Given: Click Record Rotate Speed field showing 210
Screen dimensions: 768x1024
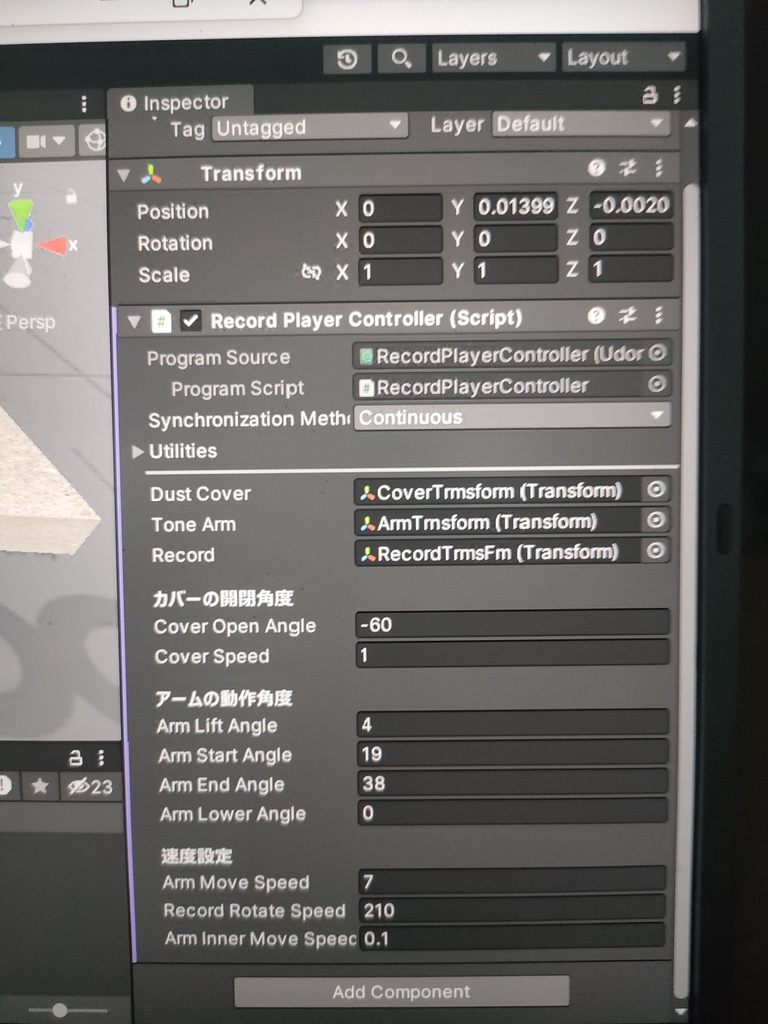Looking at the screenshot, I should pyautogui.click(x=512, y=909).
